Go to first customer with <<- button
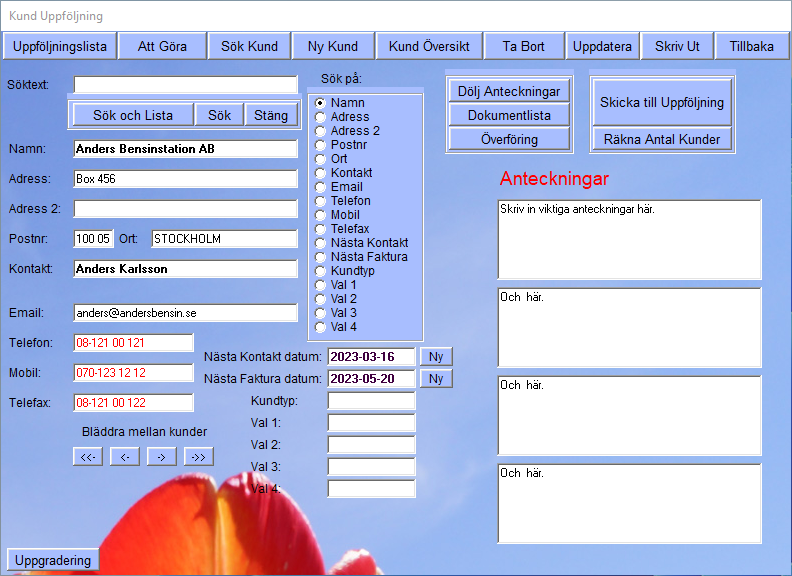Viewport: 792px width, 576px height. 88,457
